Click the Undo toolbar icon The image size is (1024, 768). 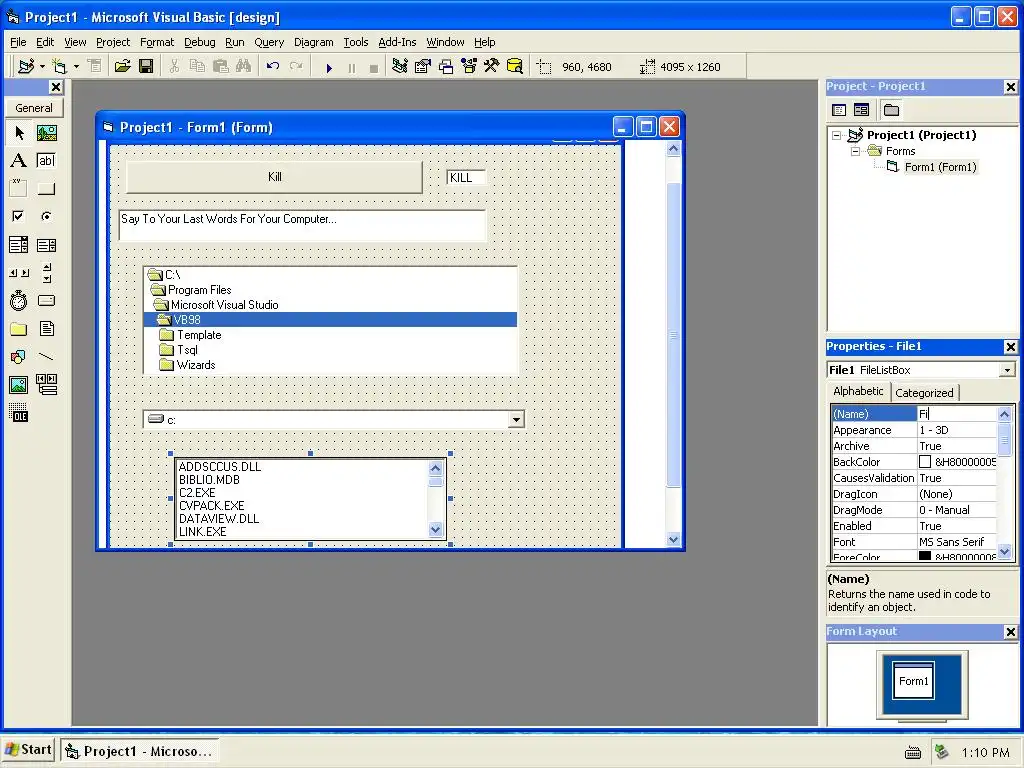pos(273,66)
